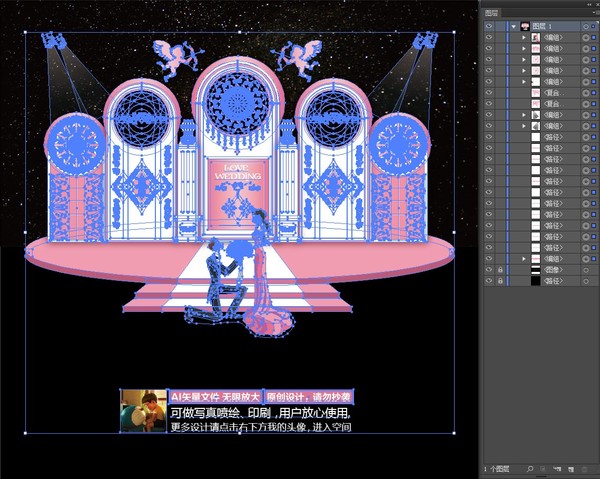Click the target circle of the second <复合…> row
Viewport: 600px width, 479px height.
(x=585, y=104)
